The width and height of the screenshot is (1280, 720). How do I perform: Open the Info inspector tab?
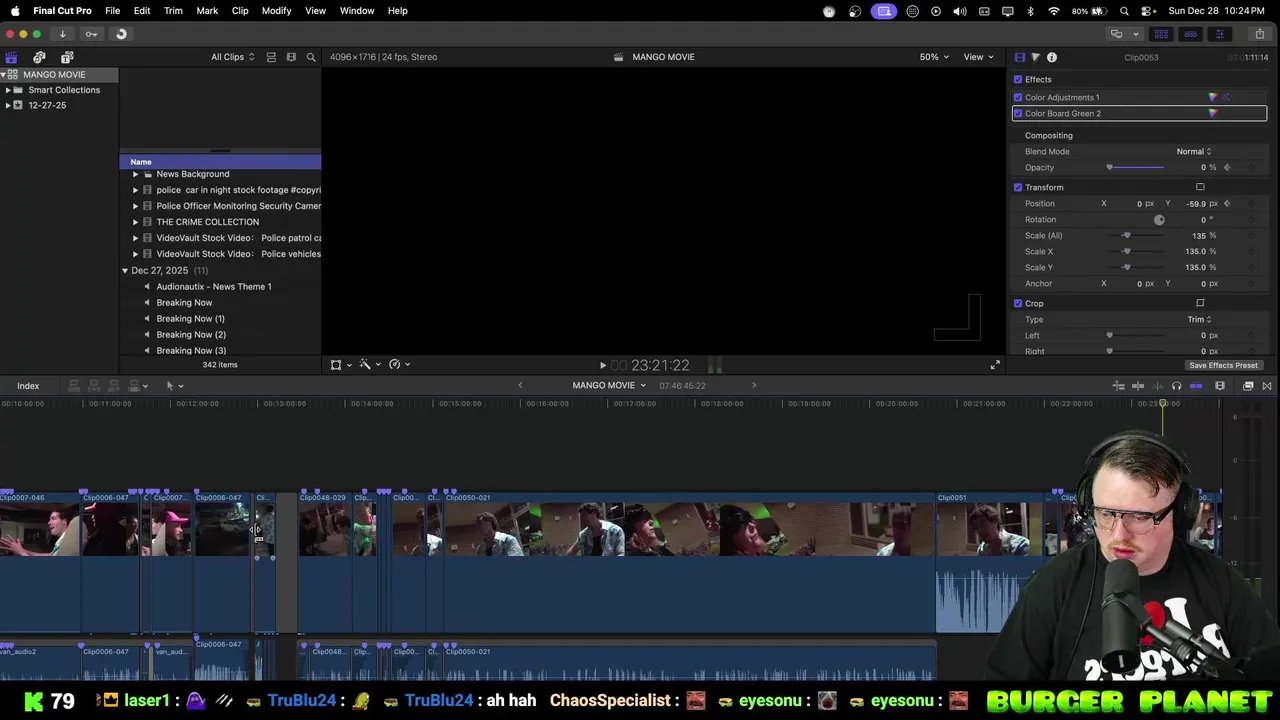coord(1051,57)
